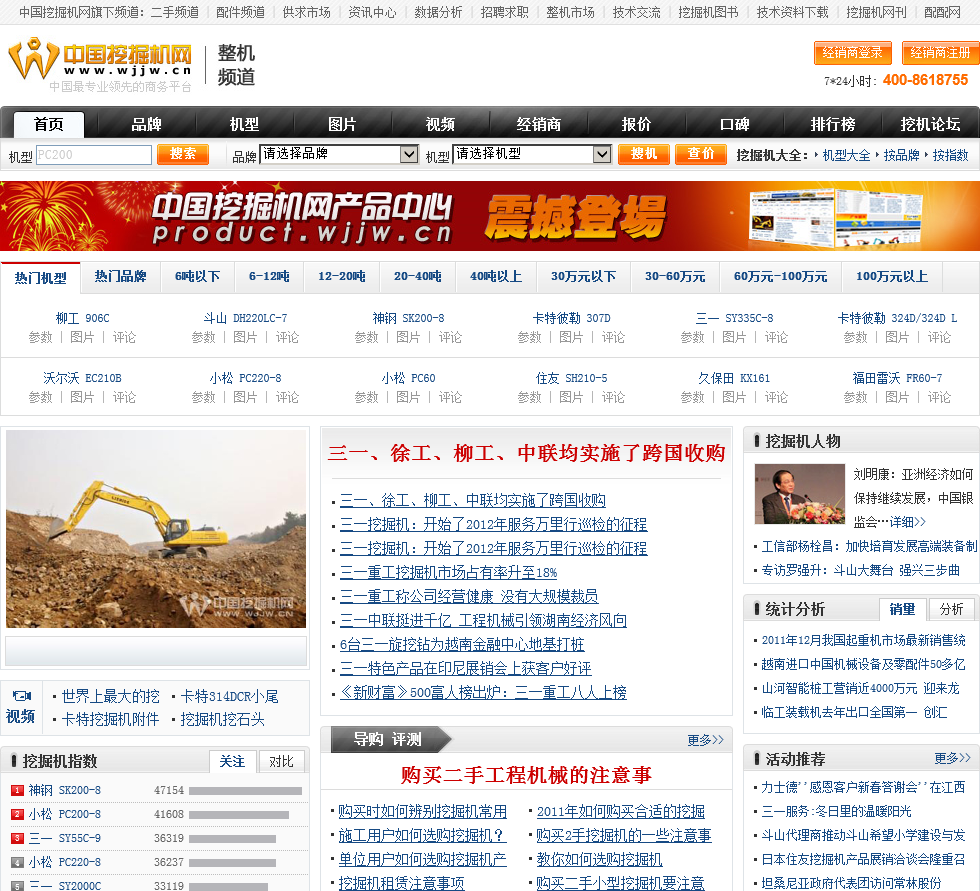
Task: Click 参数 under 小松 PC60
Action: (366, 397)
